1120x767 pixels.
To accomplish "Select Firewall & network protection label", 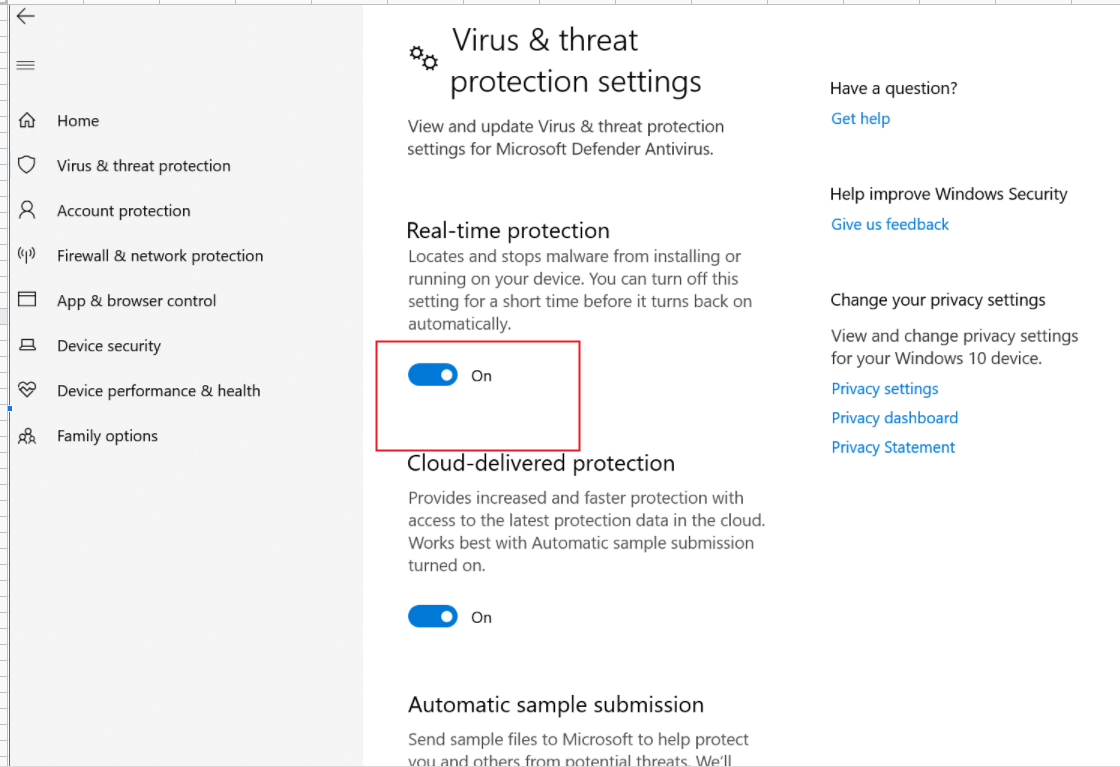I will coord(160,256).
